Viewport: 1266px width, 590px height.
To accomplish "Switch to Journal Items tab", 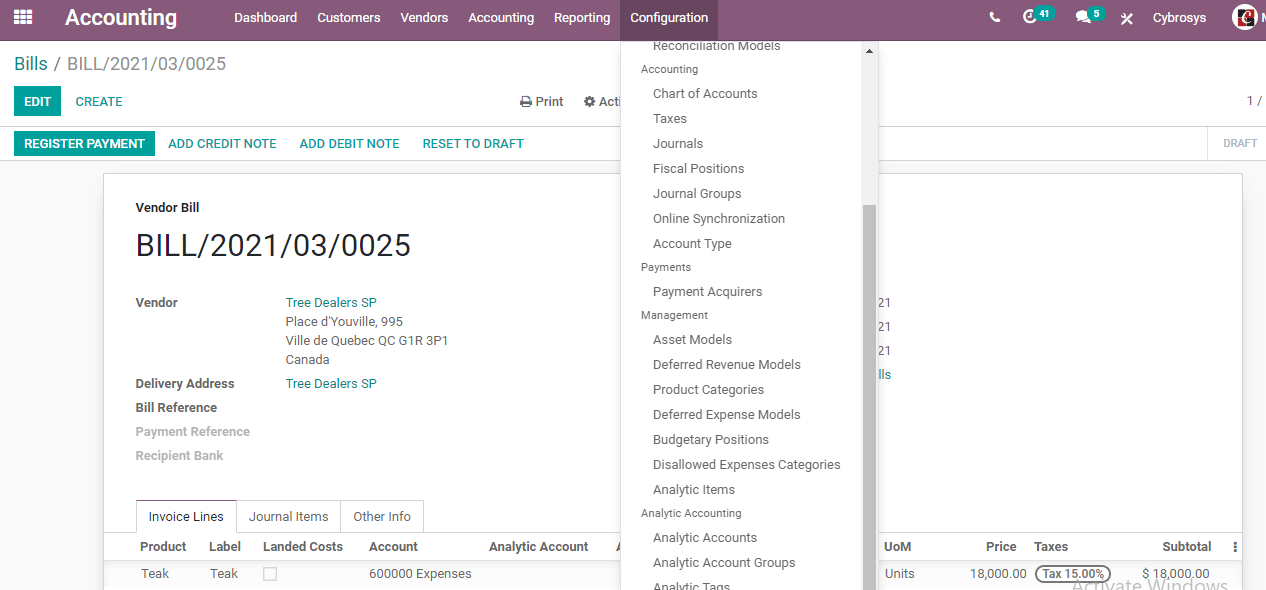I will pyautogui.click(x=289, y=517).
